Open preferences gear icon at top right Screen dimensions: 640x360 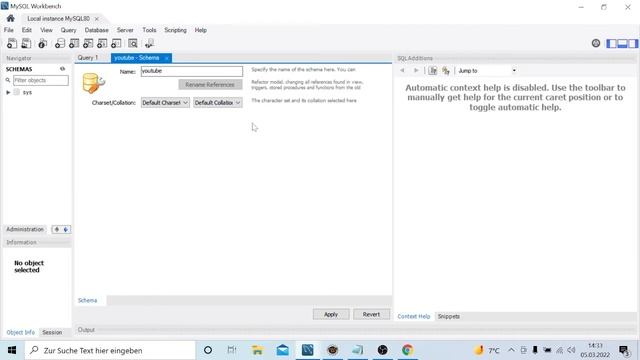[596, 43]
